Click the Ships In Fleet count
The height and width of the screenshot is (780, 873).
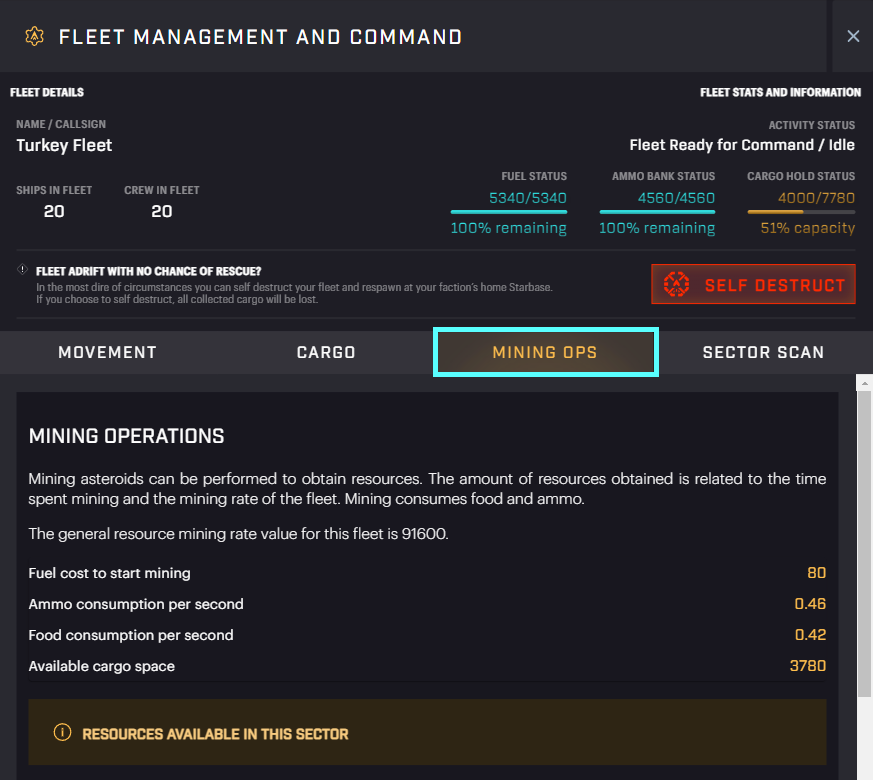click(x=54, y=211)
